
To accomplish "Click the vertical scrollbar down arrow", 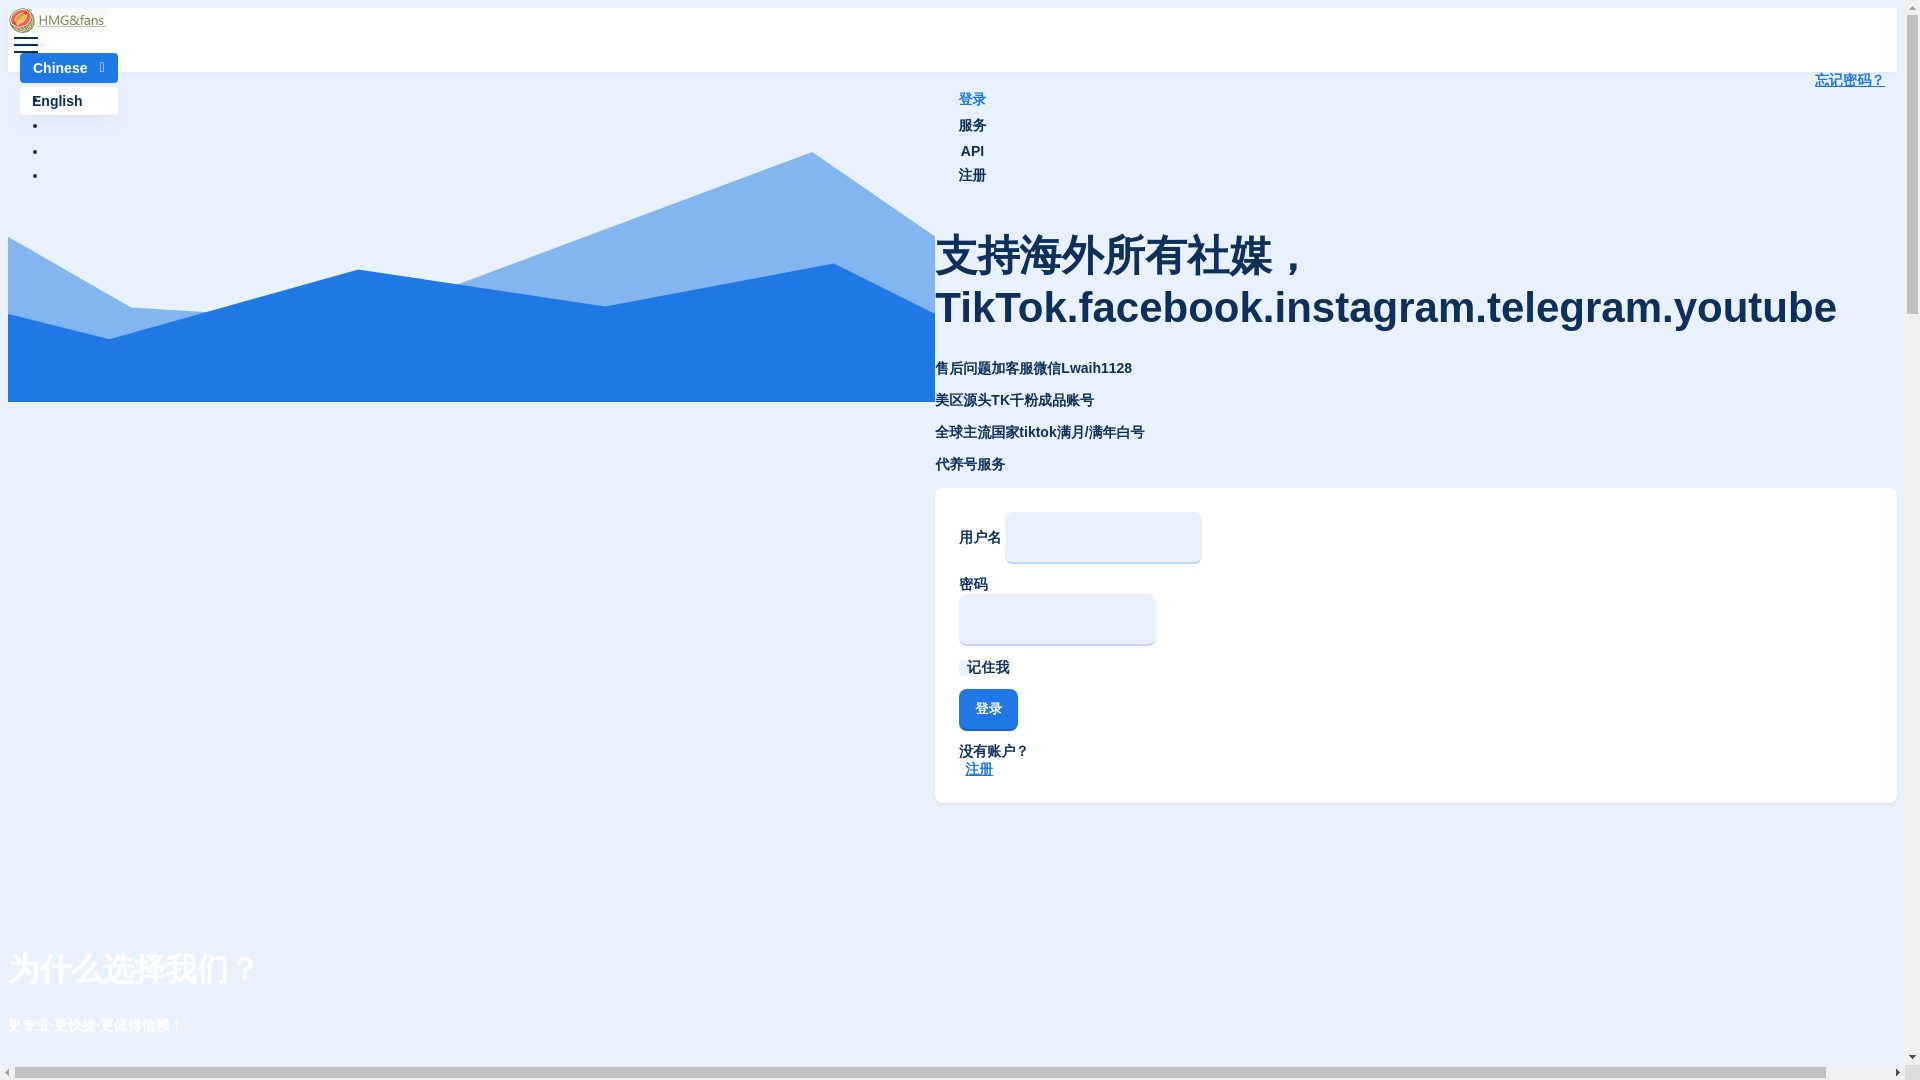I will pos(1912,1057).
